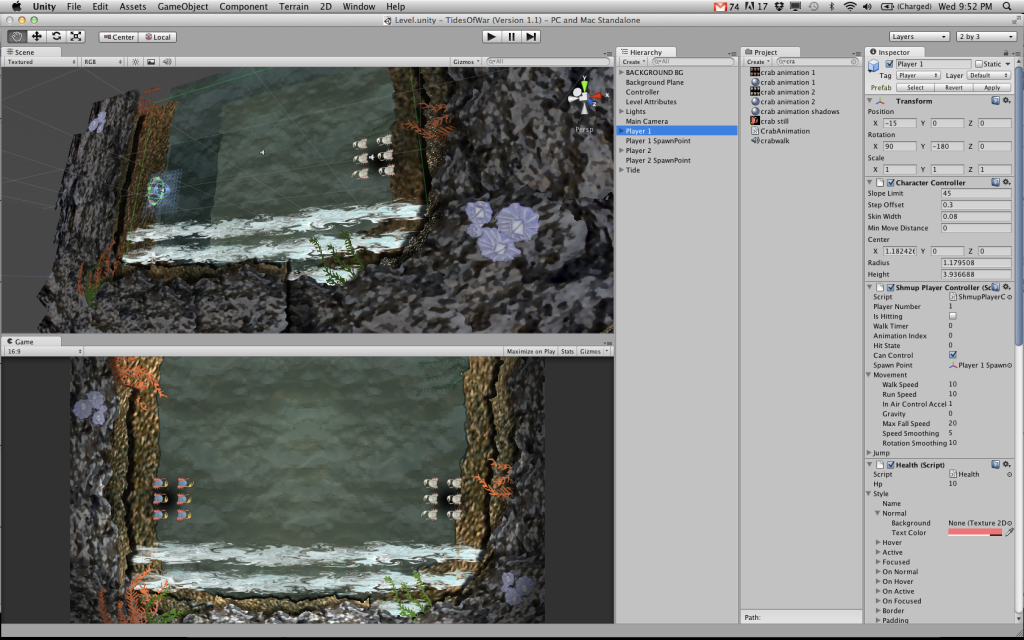1024x640 pixels.
Task: Click Maximize on Play button
Action: (530, 351)
